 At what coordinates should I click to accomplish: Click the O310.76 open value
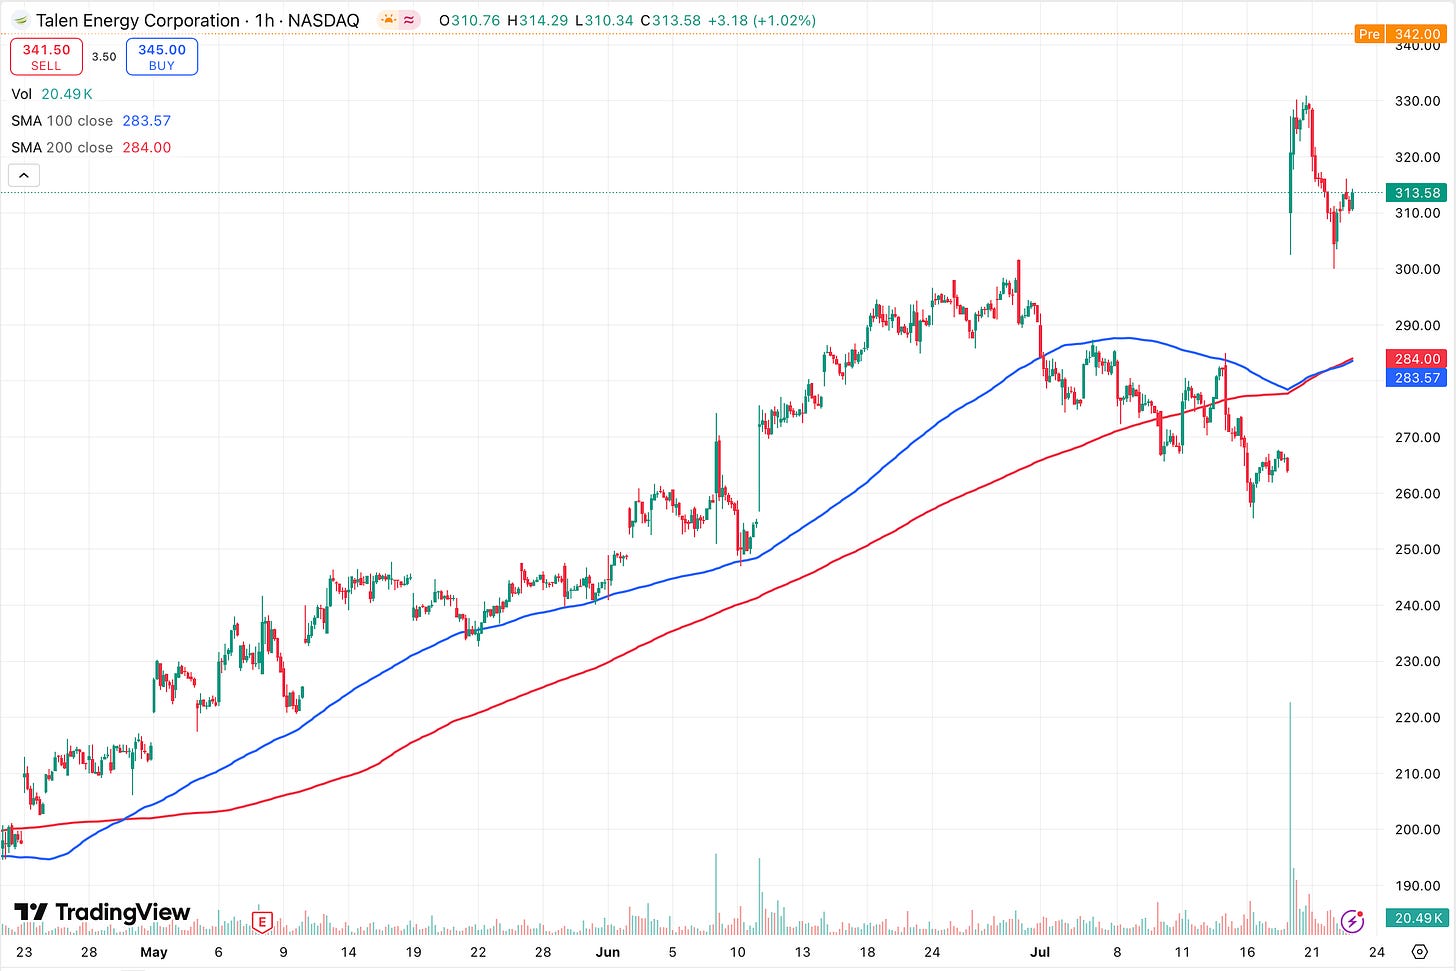470,20
